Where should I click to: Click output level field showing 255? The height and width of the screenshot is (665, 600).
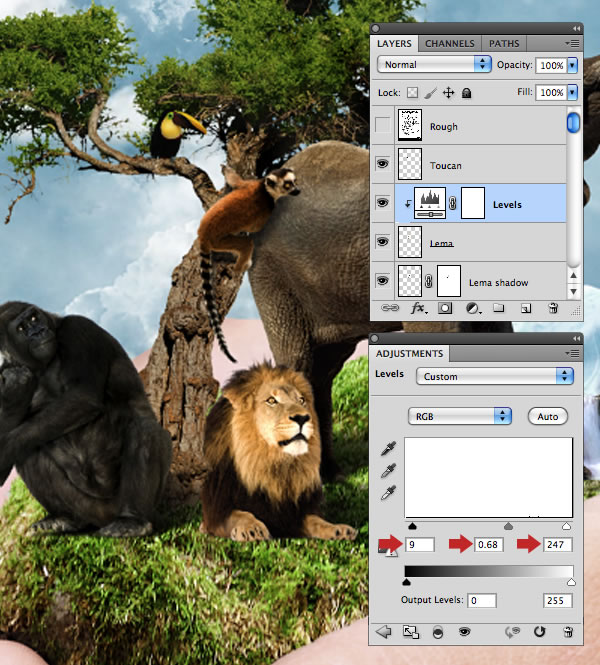pyautogui.click(x=558, y=601)
